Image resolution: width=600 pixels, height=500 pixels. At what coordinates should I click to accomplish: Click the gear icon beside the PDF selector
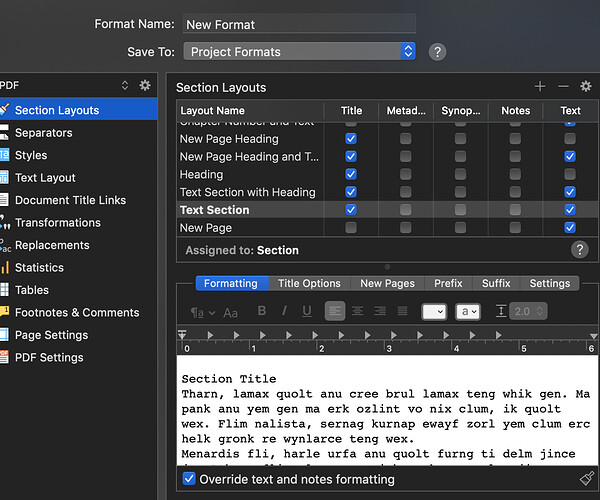click(145, 85)
